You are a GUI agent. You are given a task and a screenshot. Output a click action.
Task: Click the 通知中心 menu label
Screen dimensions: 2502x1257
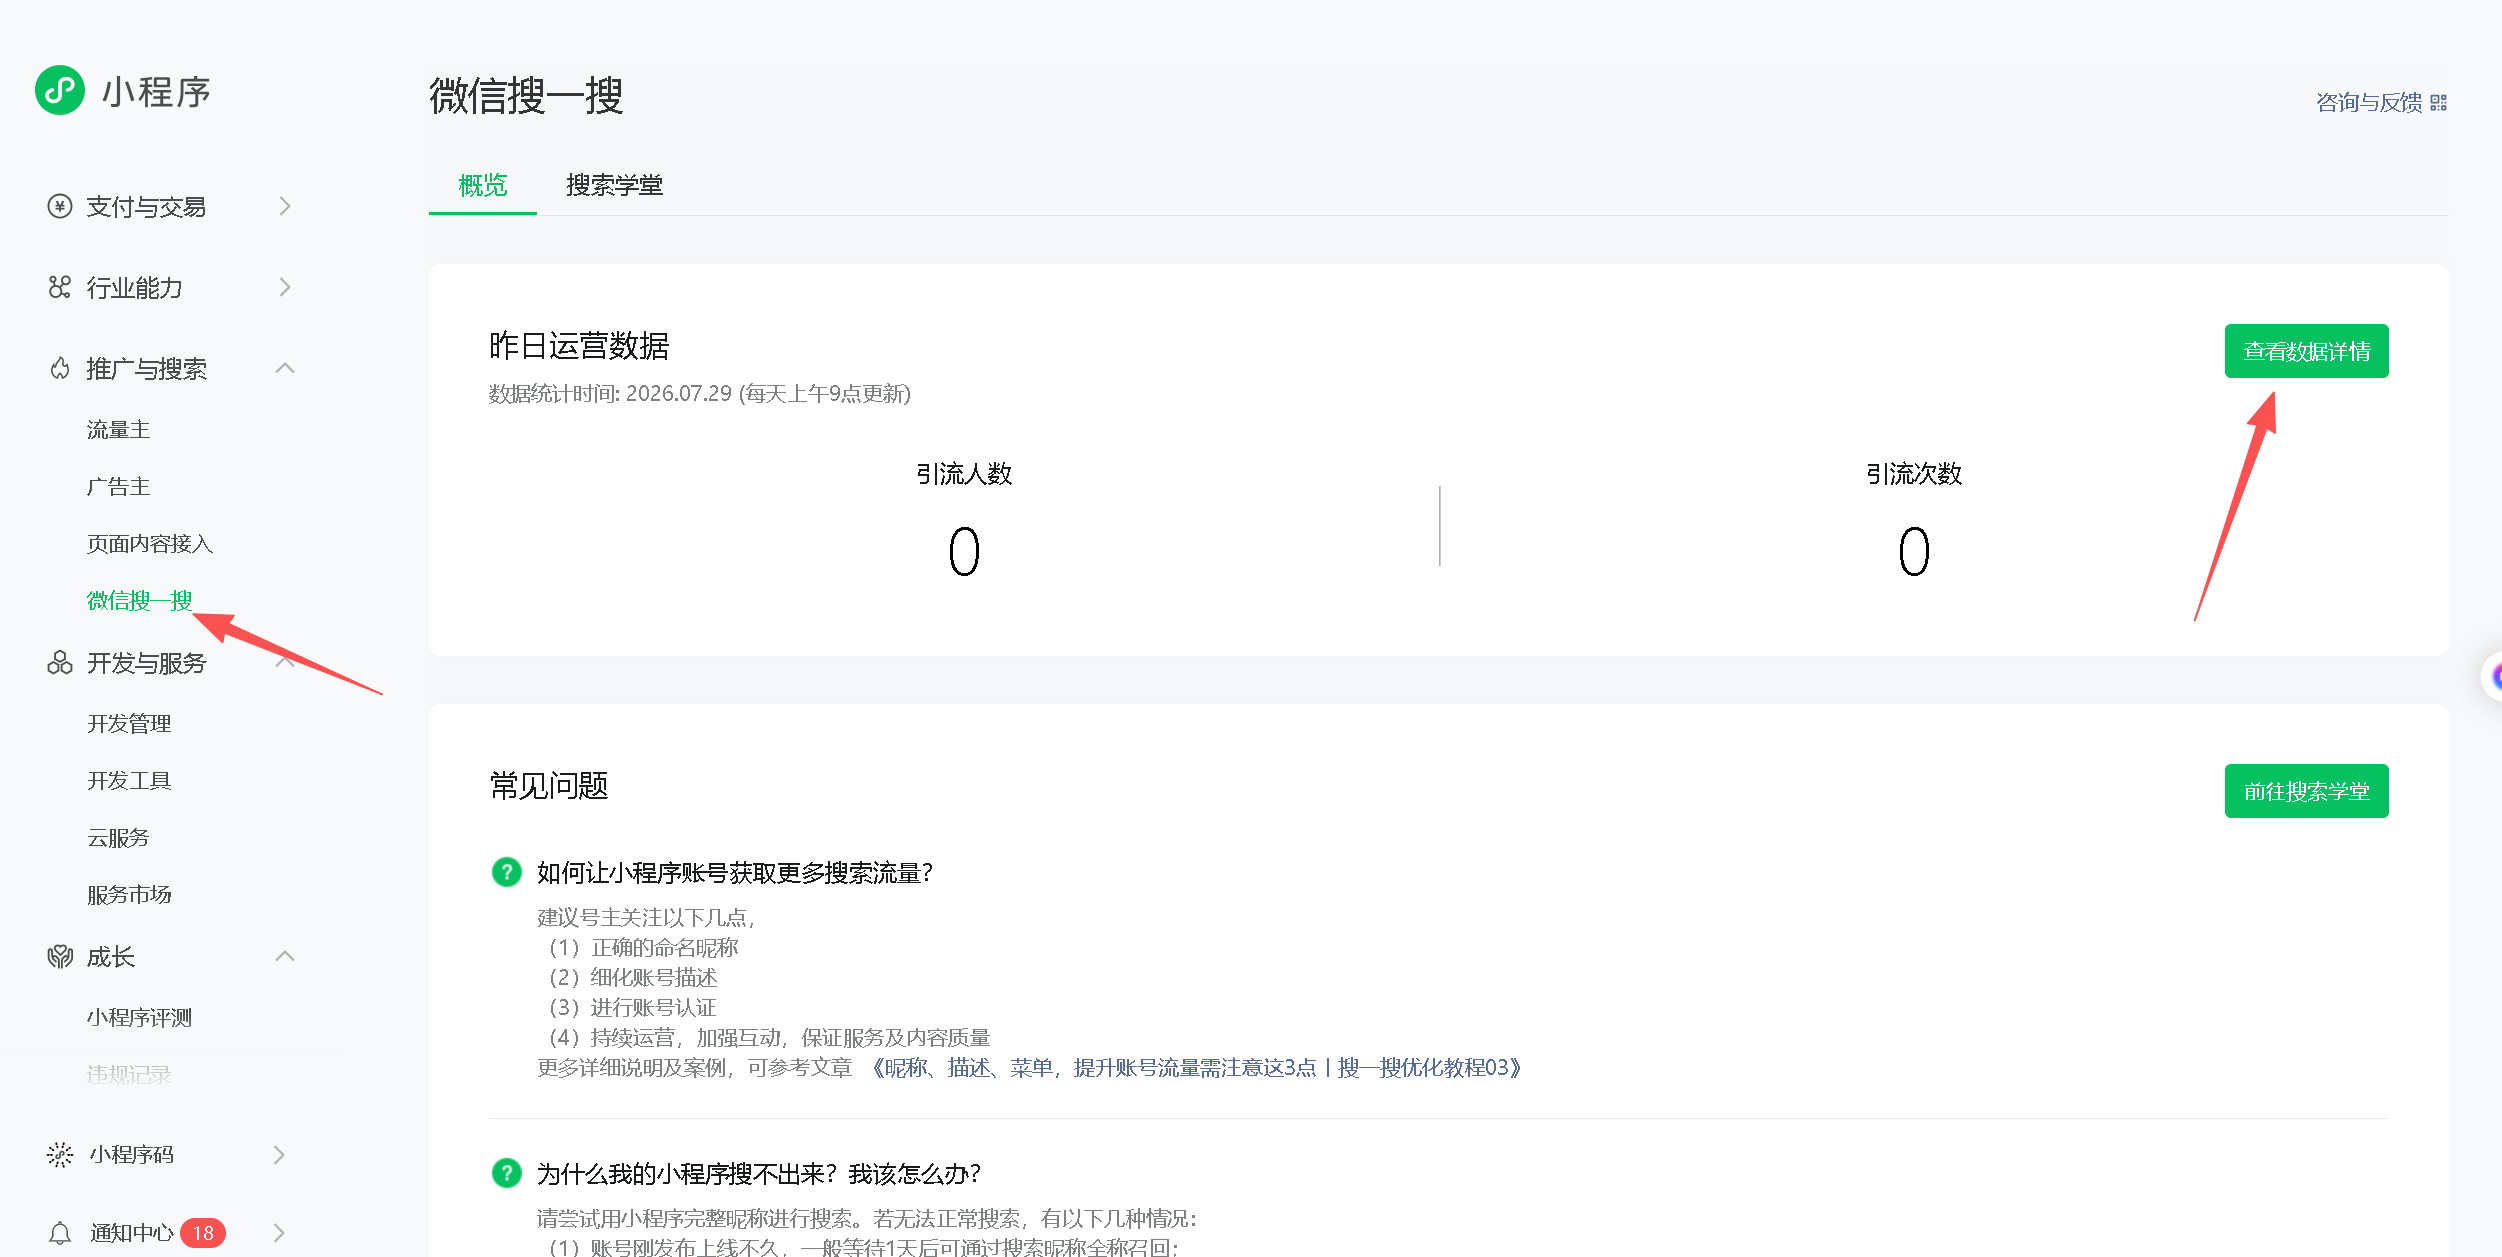click(131, 1233)
